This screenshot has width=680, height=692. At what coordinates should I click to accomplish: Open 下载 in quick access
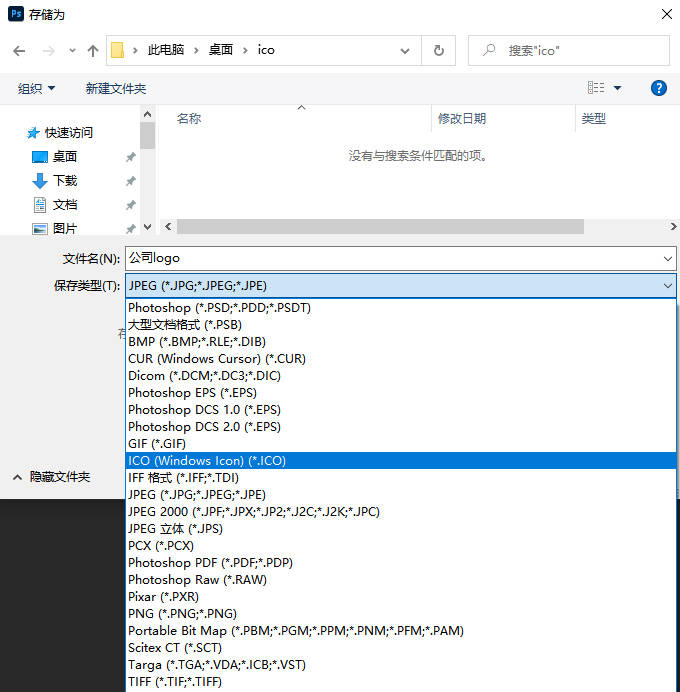64,181
